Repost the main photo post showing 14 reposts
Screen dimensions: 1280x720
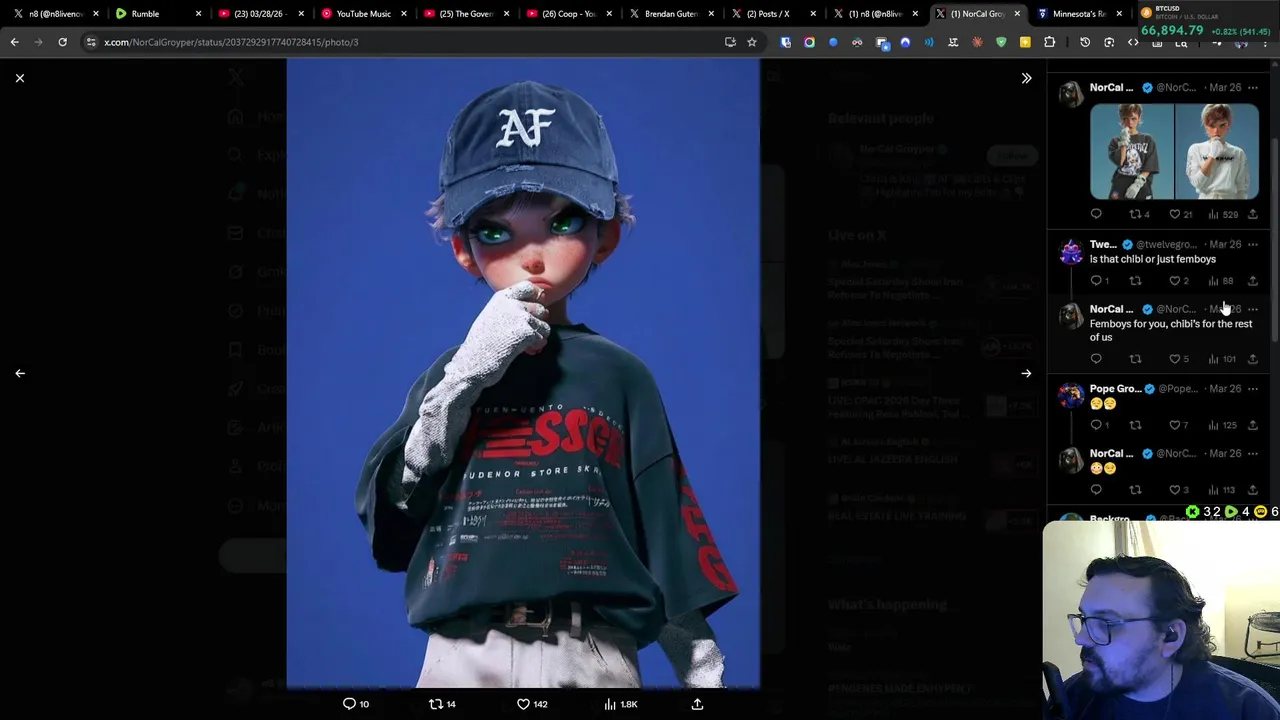pos(442,704)
